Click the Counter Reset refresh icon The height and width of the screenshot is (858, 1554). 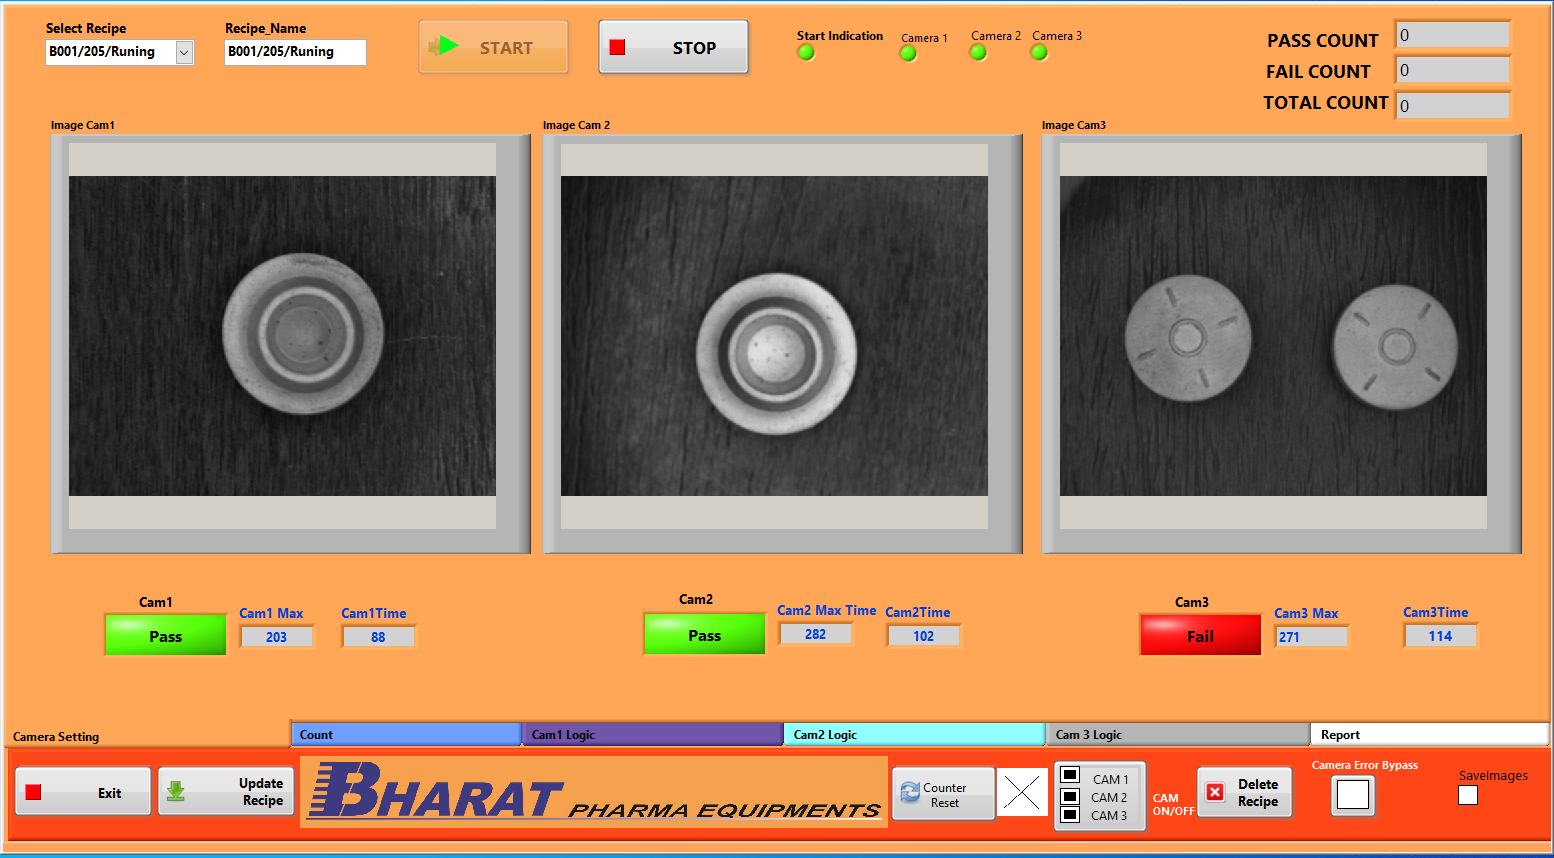point(910,792)
